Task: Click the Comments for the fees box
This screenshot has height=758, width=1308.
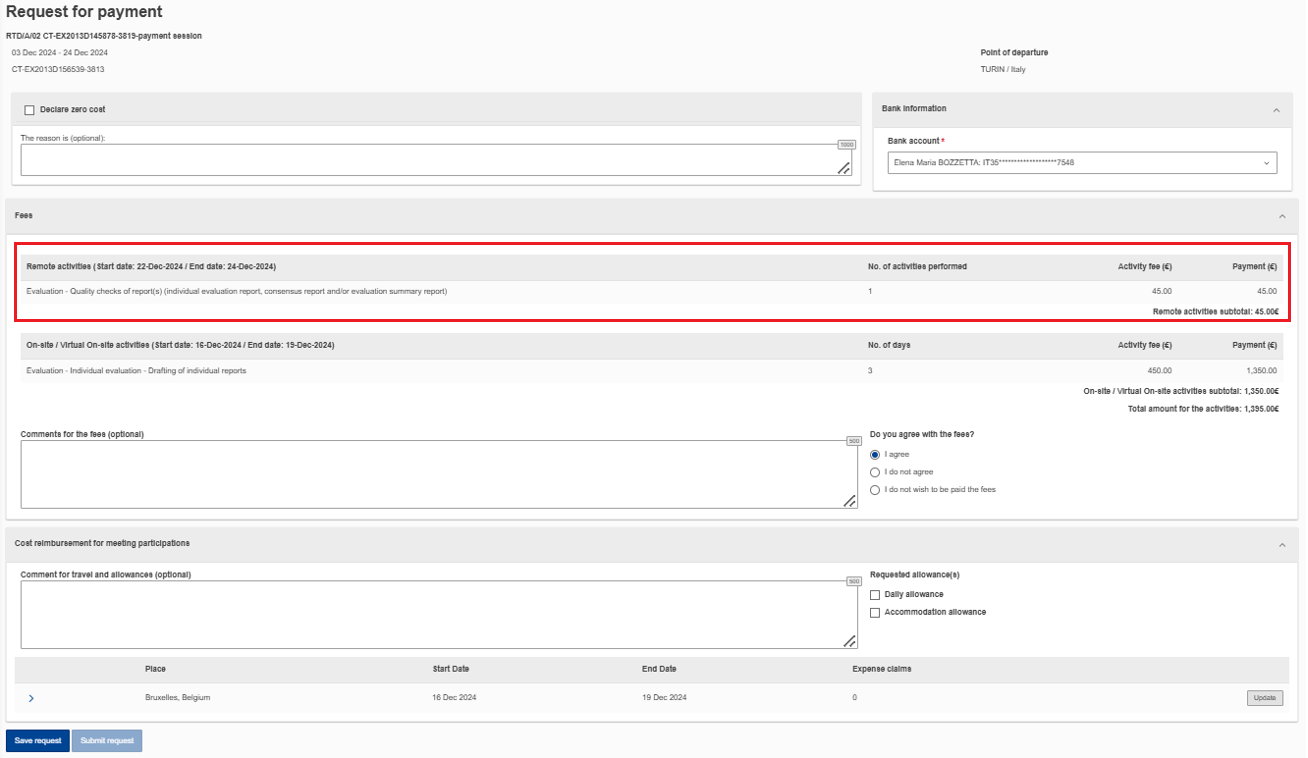Action: [439, 474]
